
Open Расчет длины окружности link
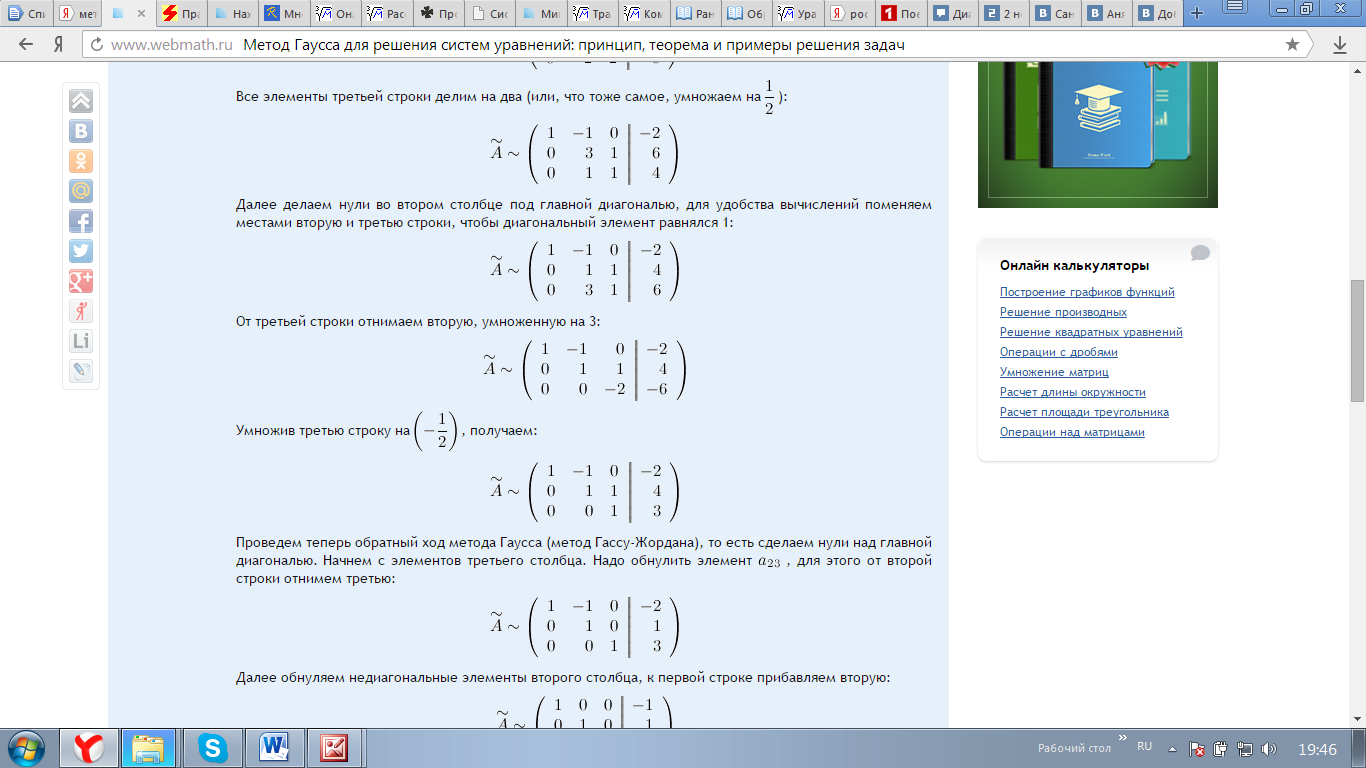1073,392
